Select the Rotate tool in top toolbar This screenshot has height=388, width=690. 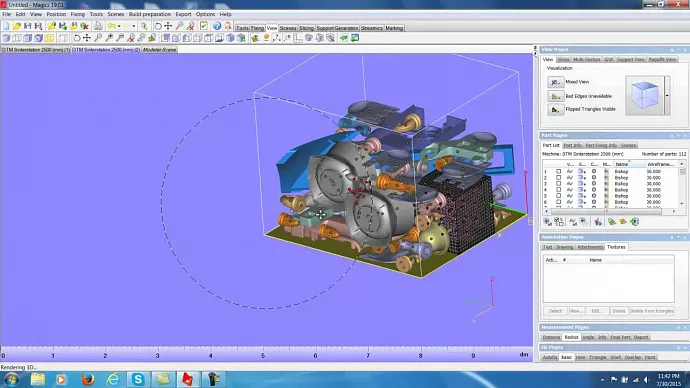[158, 26]
